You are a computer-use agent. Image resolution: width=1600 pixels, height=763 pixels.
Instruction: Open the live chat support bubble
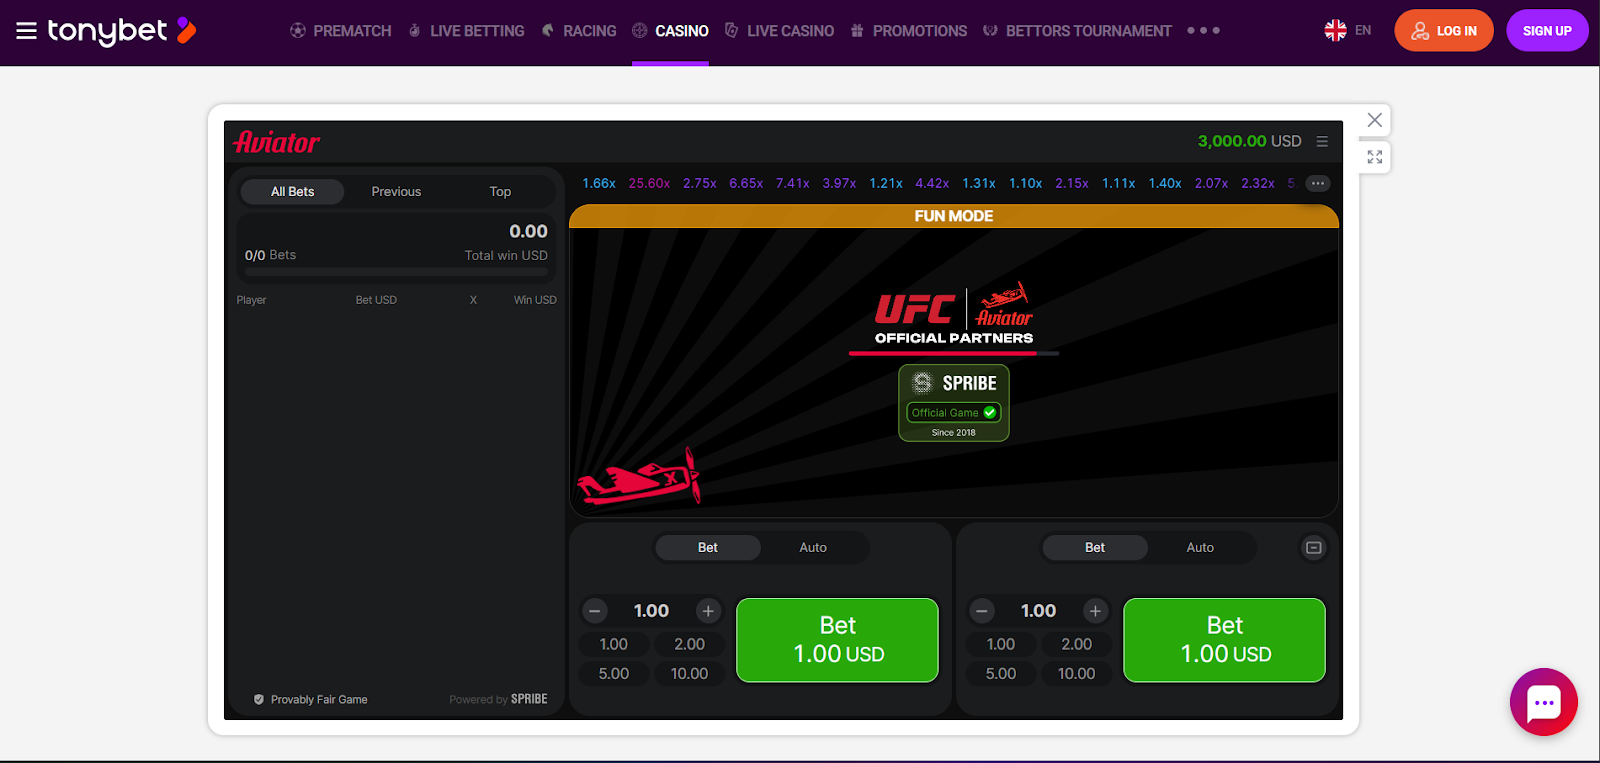click(x=1544, y=702)
